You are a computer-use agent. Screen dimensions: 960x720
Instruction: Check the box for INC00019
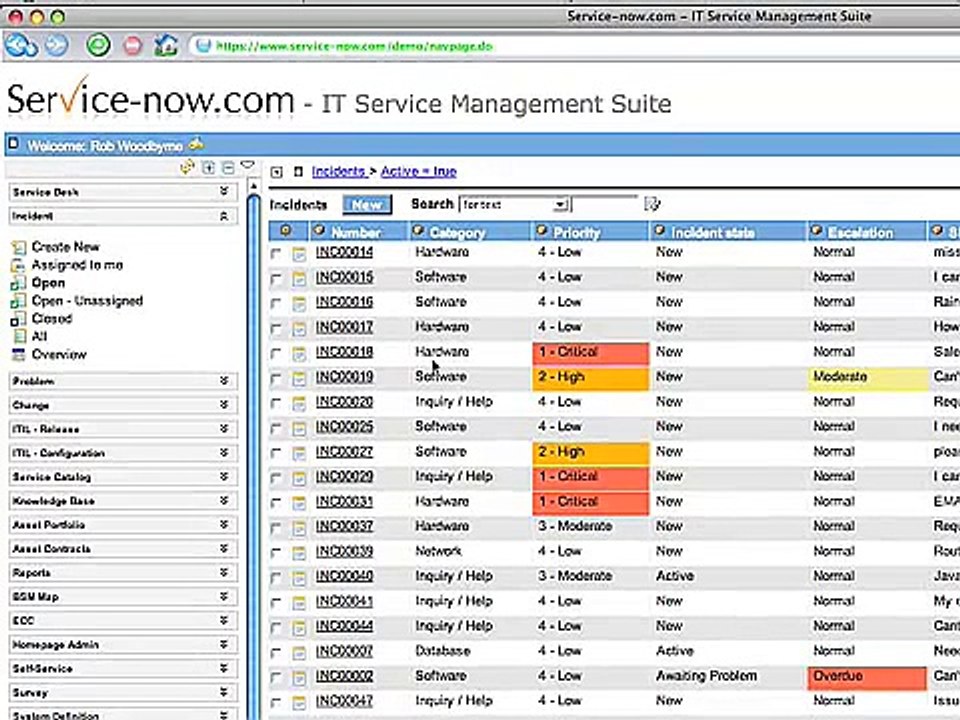(276, 378)
